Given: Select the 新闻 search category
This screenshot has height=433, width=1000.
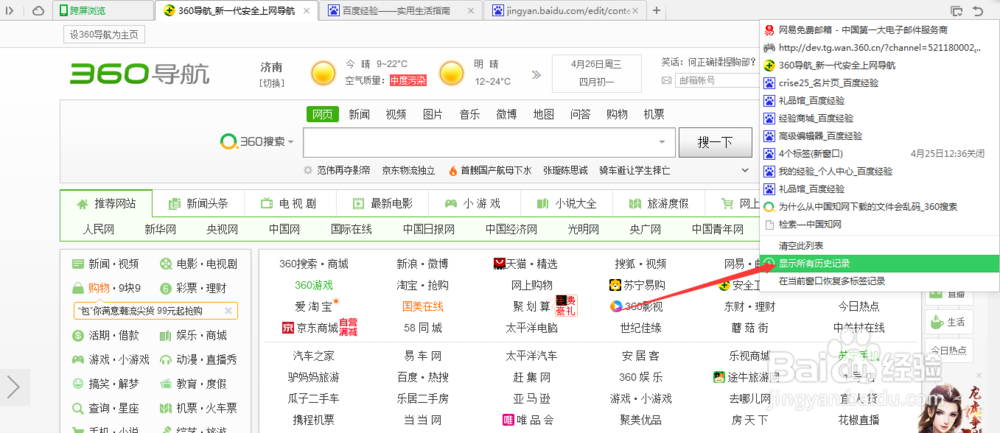Looking at the screenshot, I should [x=359, y=114].
